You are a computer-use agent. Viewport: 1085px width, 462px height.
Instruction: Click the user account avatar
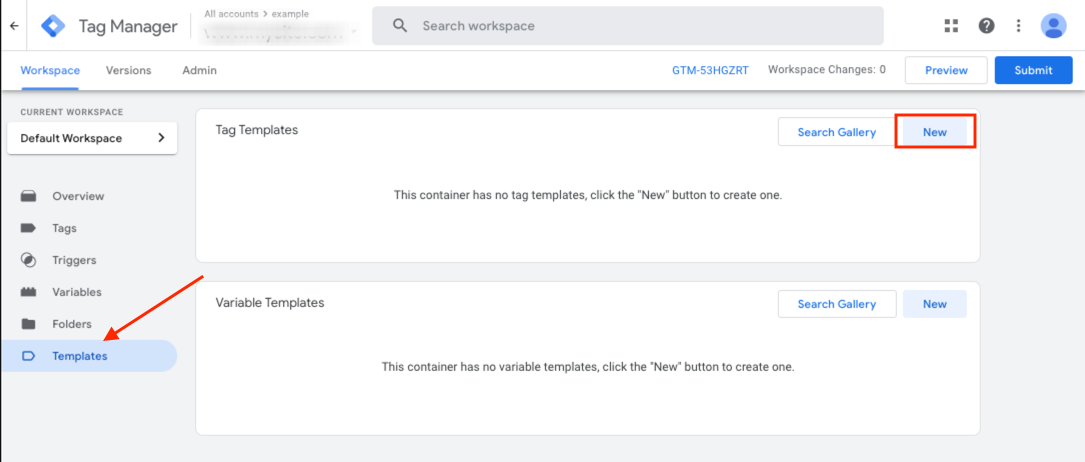[x=1053, y=26]
